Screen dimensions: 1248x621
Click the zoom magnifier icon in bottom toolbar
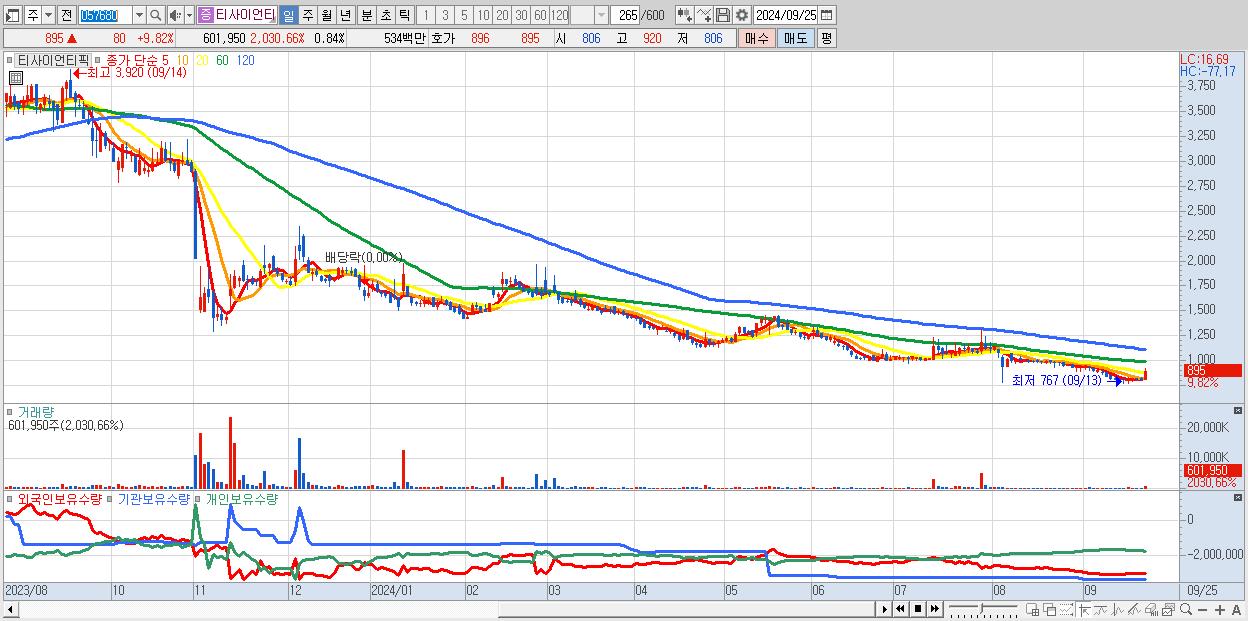click(x=1186, y=609)
